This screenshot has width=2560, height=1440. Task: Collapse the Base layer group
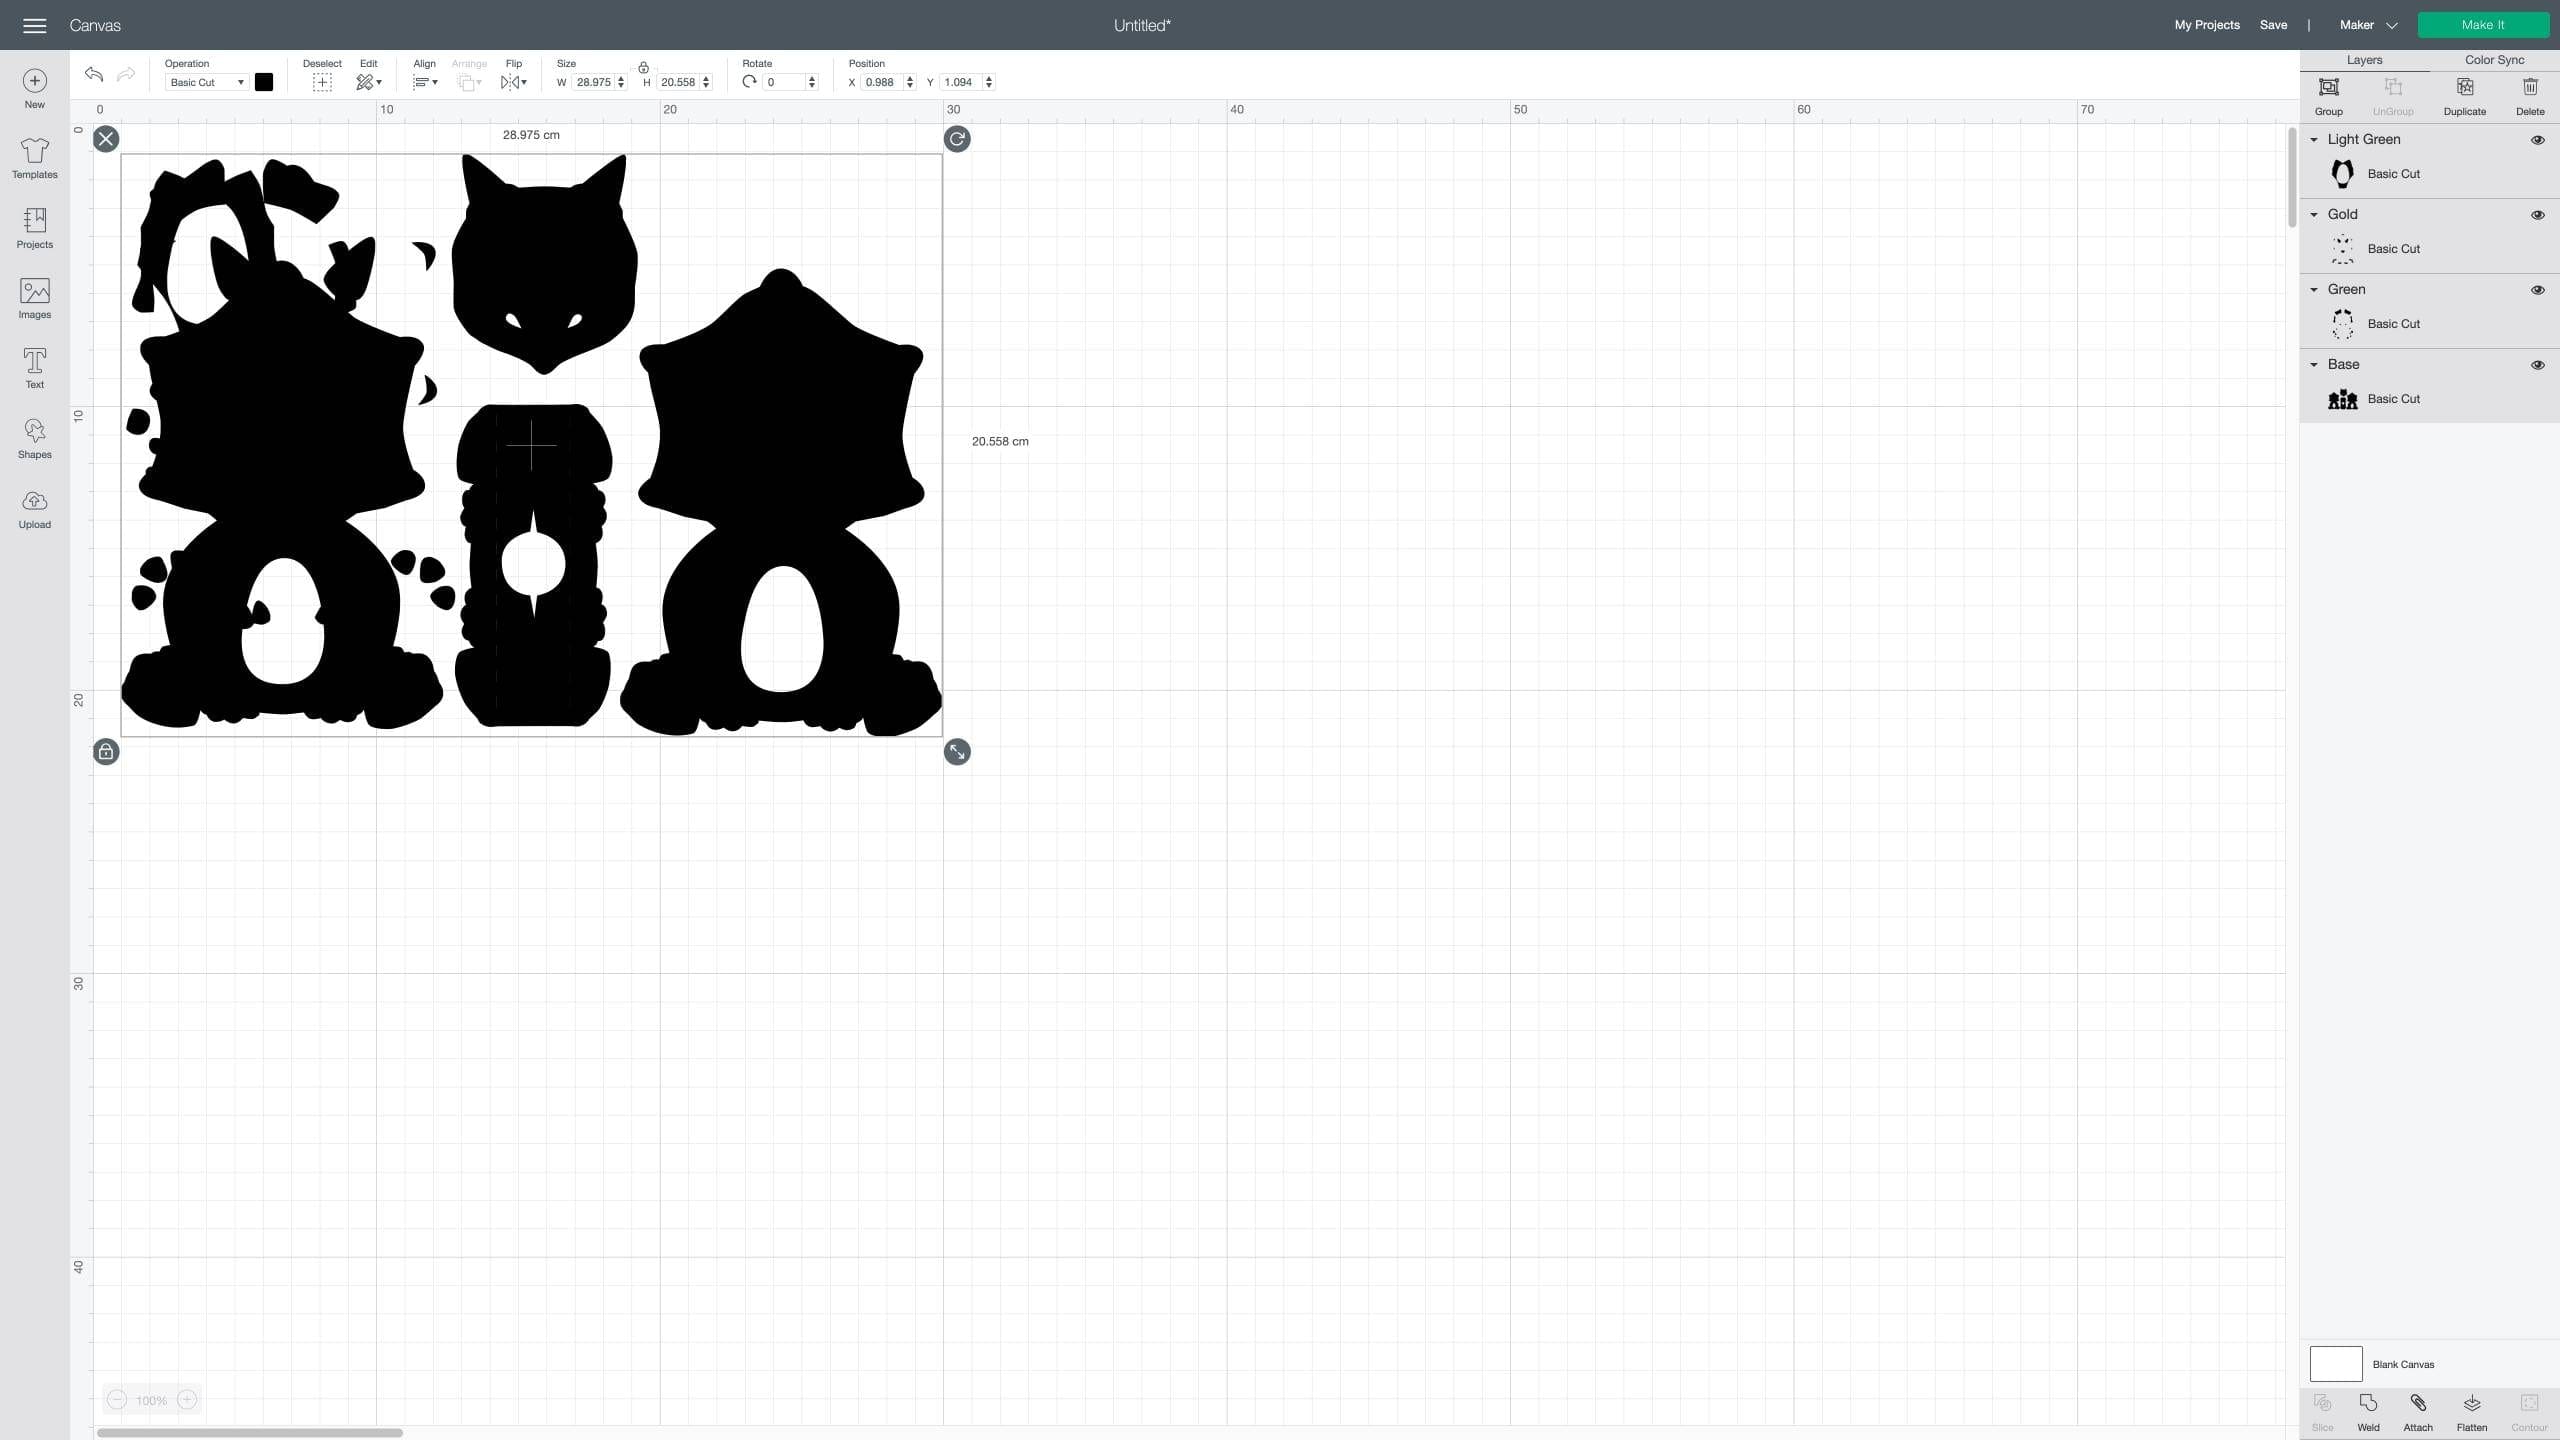click(2314, 365)
